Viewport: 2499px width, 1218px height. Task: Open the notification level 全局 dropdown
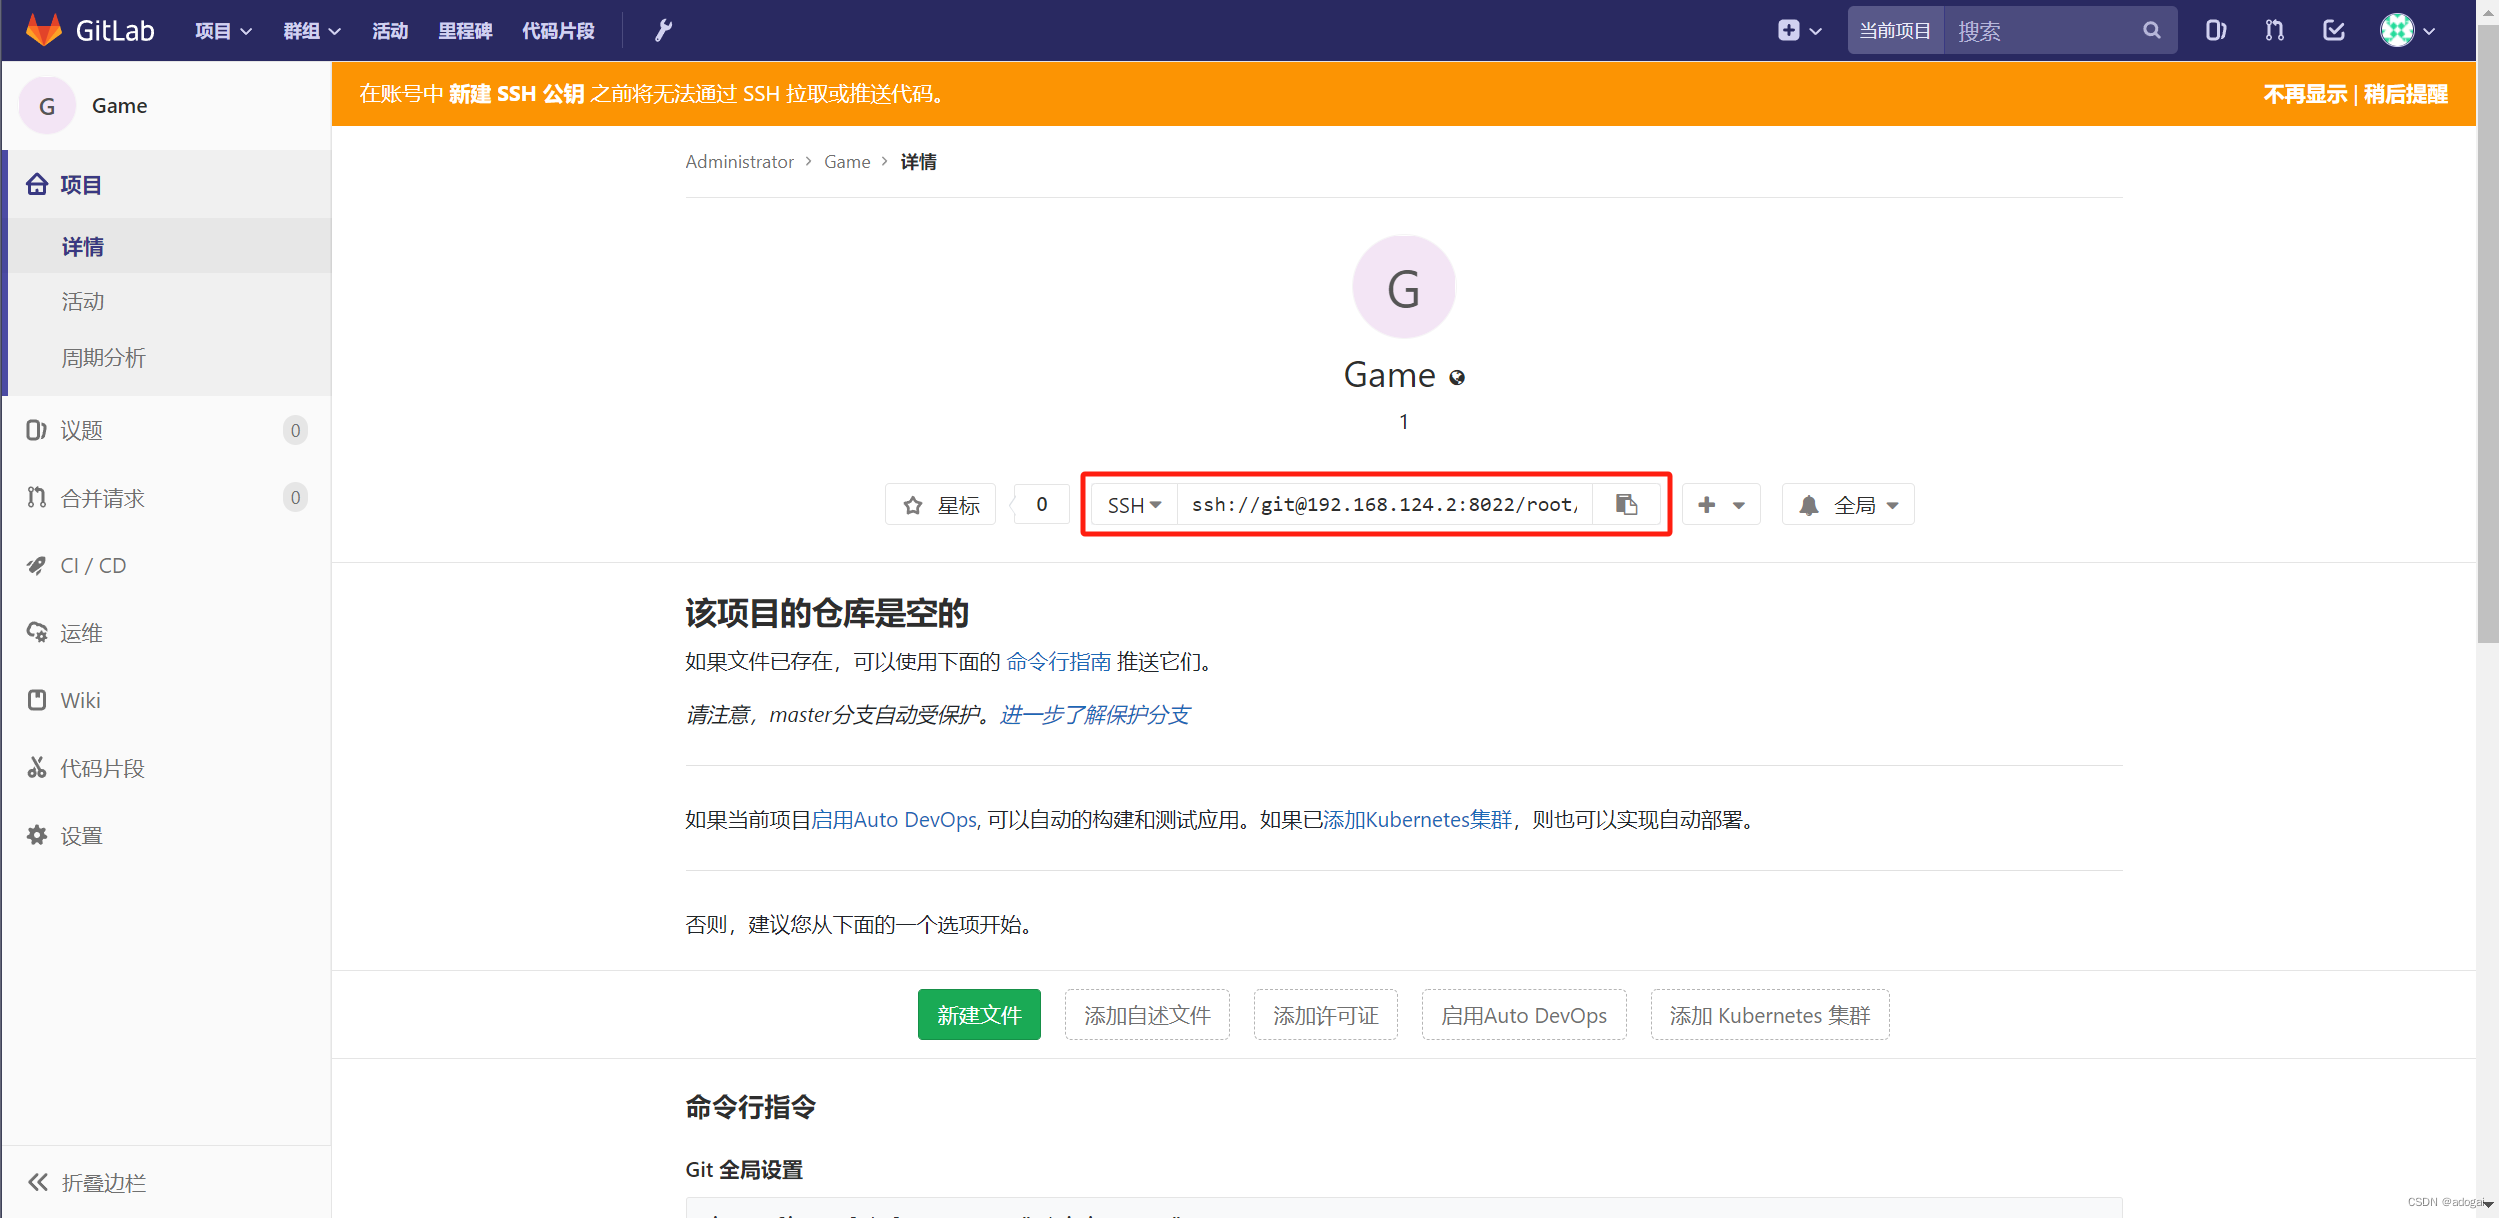tap(1848, 506)
